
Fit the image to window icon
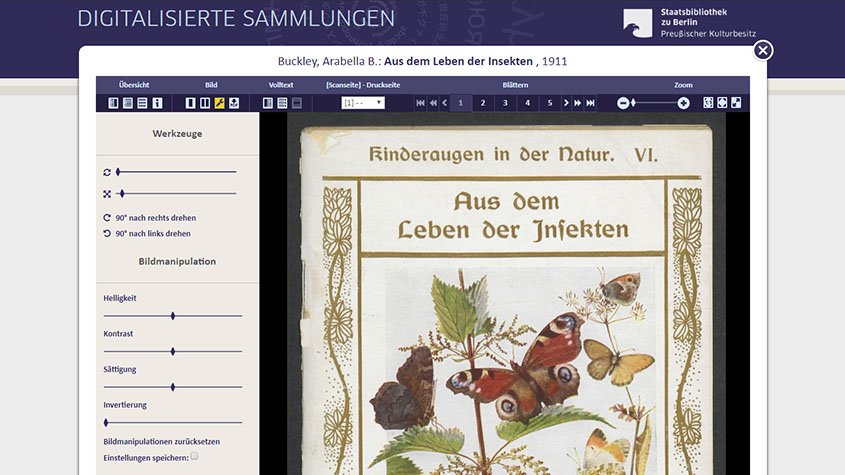(722, 103)
